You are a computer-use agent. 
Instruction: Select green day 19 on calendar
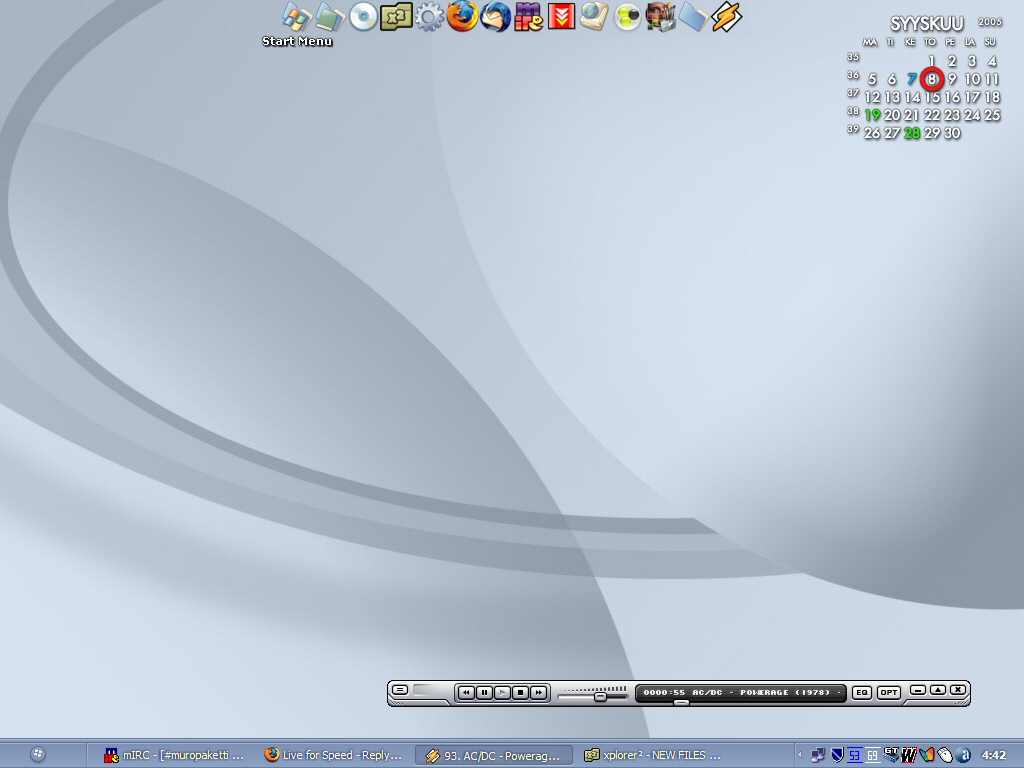pos(872,115)
